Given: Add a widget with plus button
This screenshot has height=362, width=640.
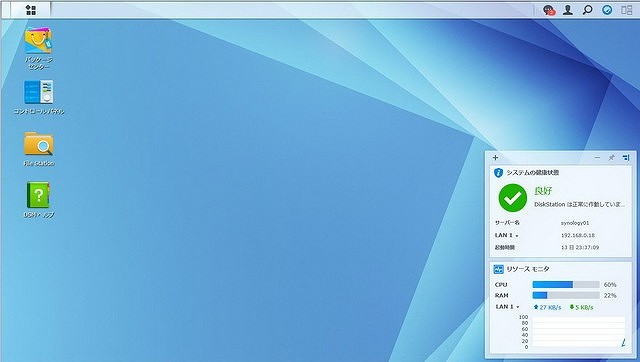Looking at the screenshot, I should point(495,158).
